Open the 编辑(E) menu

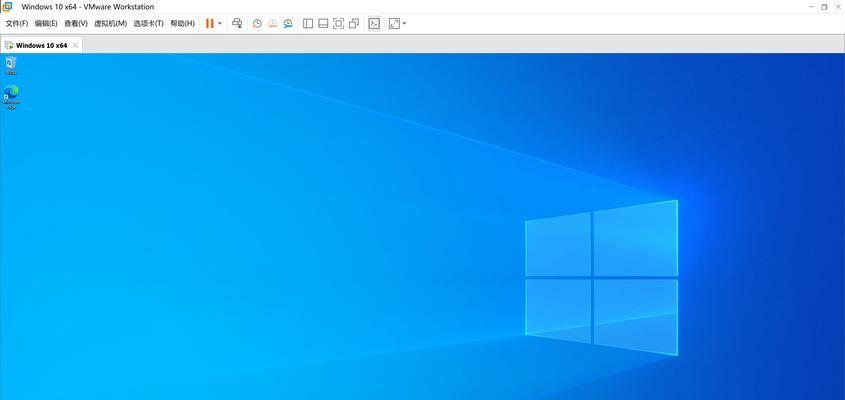pos(46,24)
